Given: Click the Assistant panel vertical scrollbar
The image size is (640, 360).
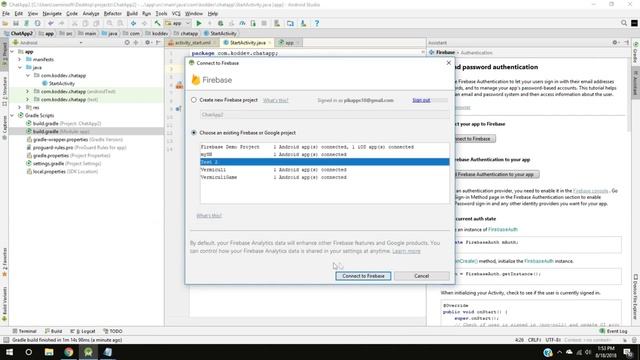Looking at the screenshot, I should coord(628,96).
